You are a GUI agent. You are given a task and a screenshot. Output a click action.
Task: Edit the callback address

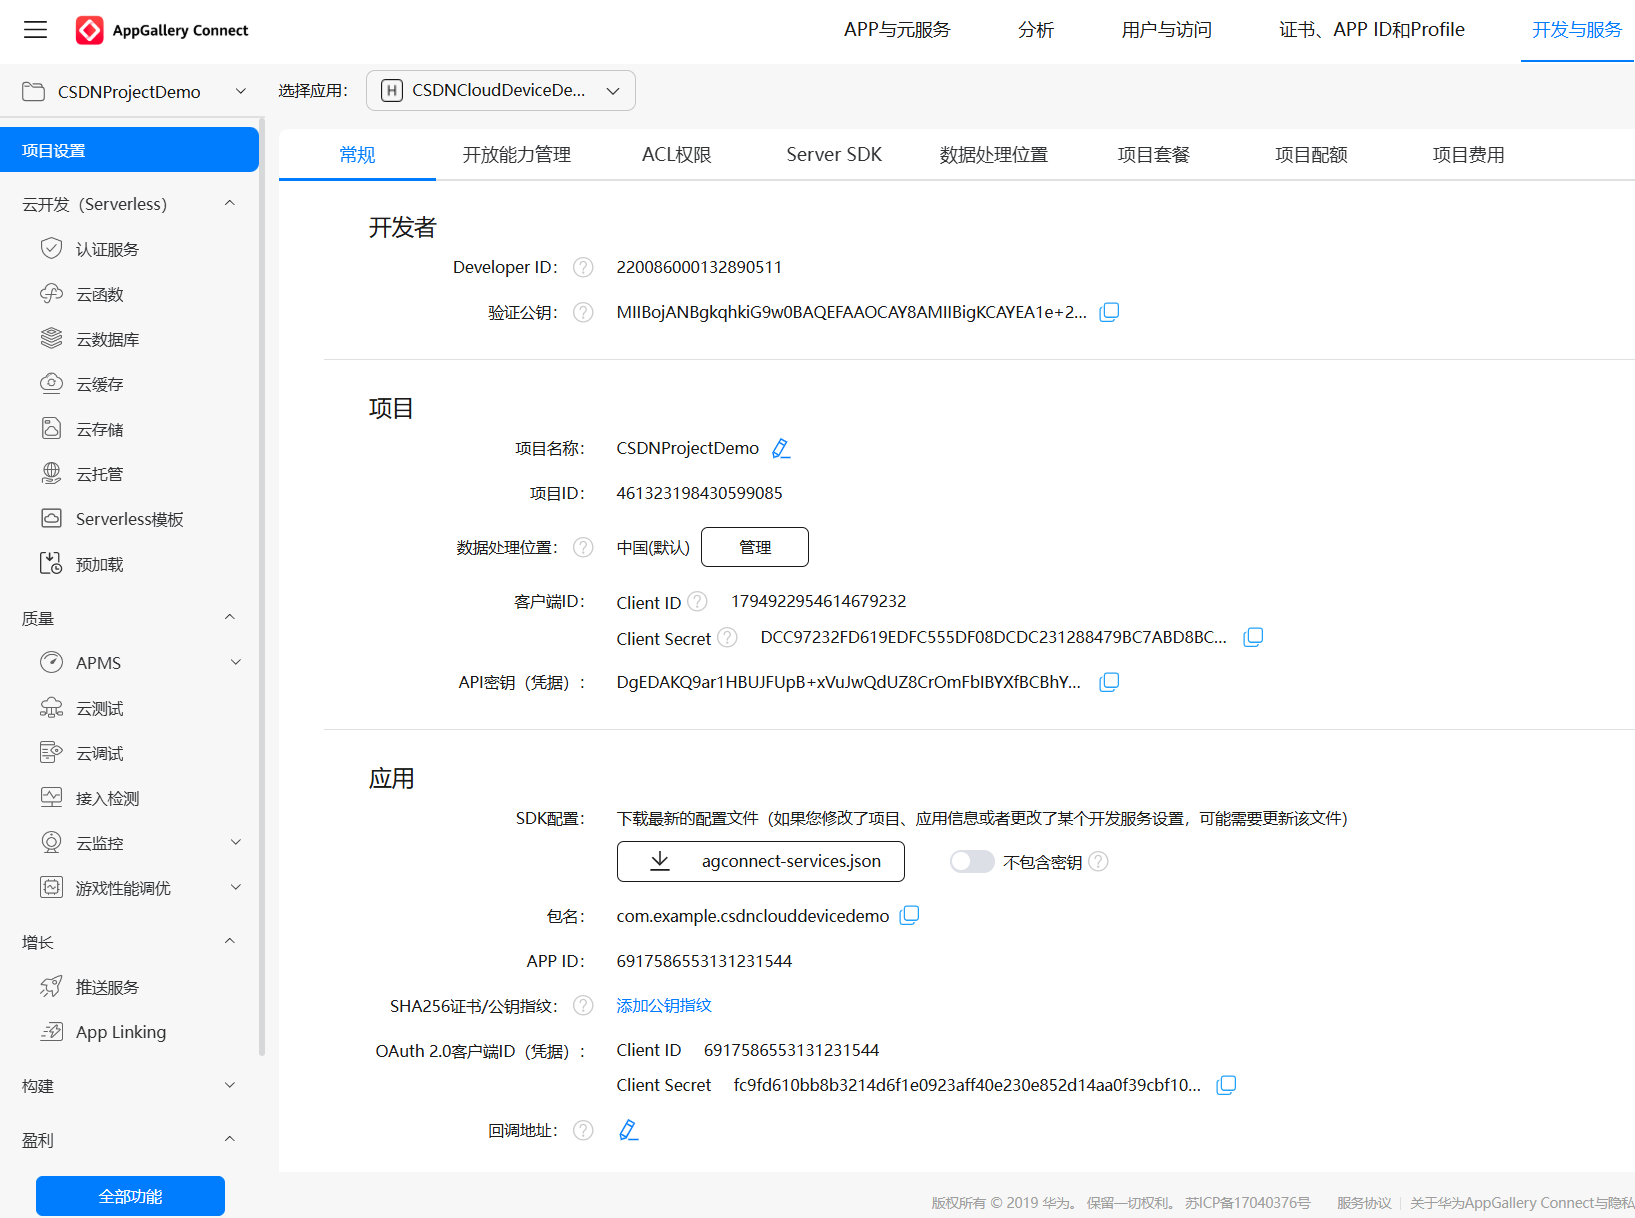point(628,1130)
